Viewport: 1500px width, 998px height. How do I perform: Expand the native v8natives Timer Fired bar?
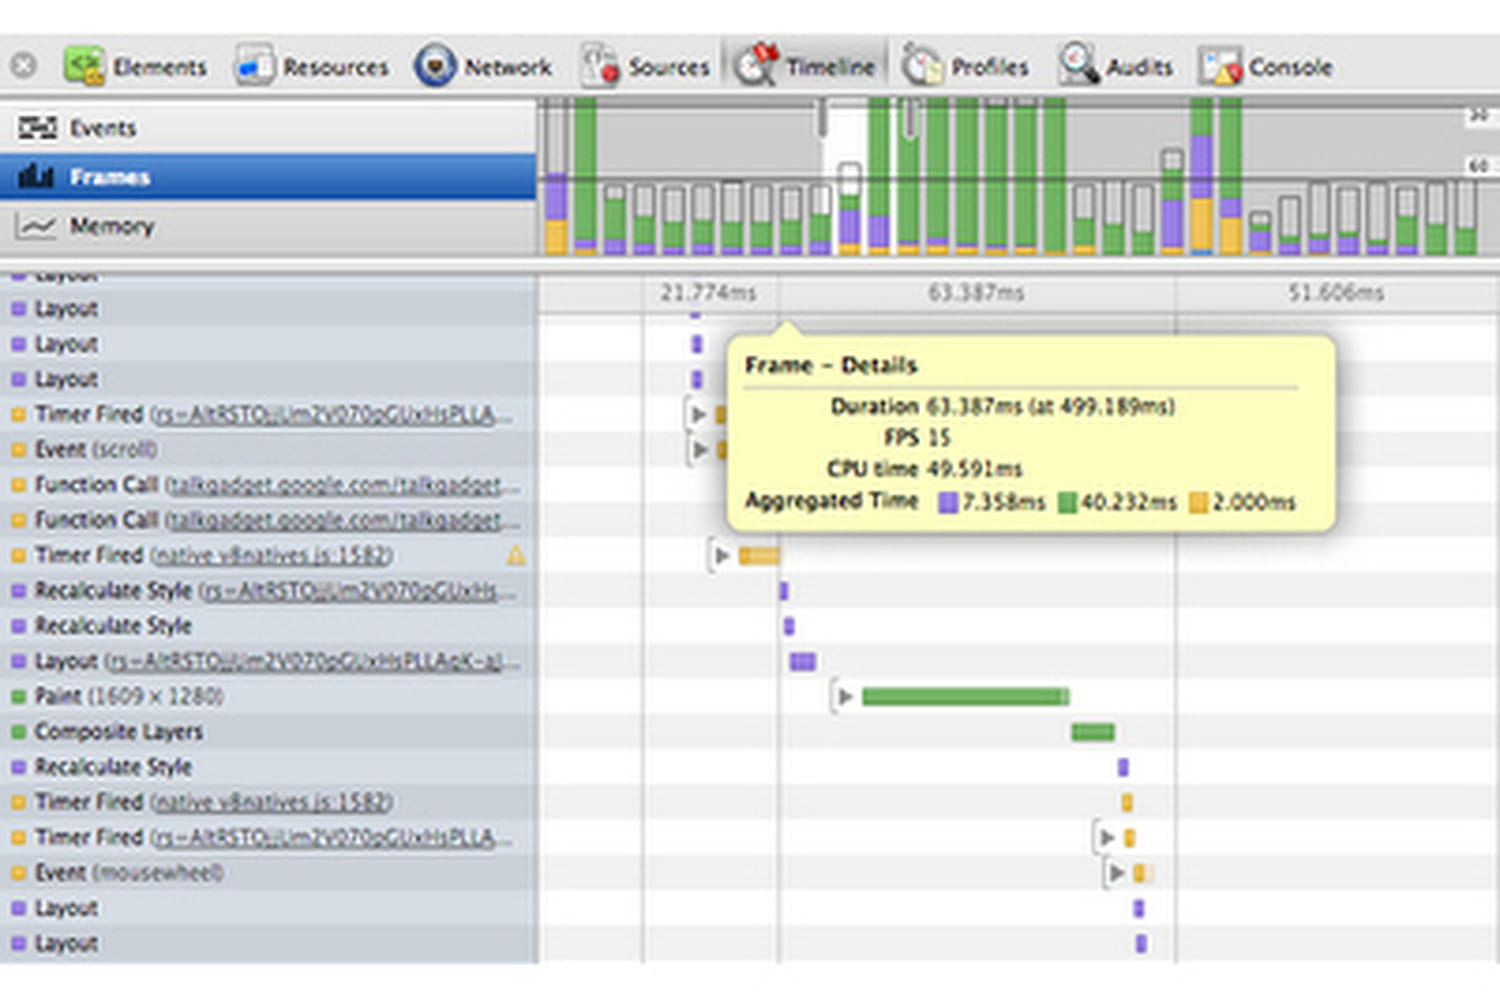coord(721,555)
